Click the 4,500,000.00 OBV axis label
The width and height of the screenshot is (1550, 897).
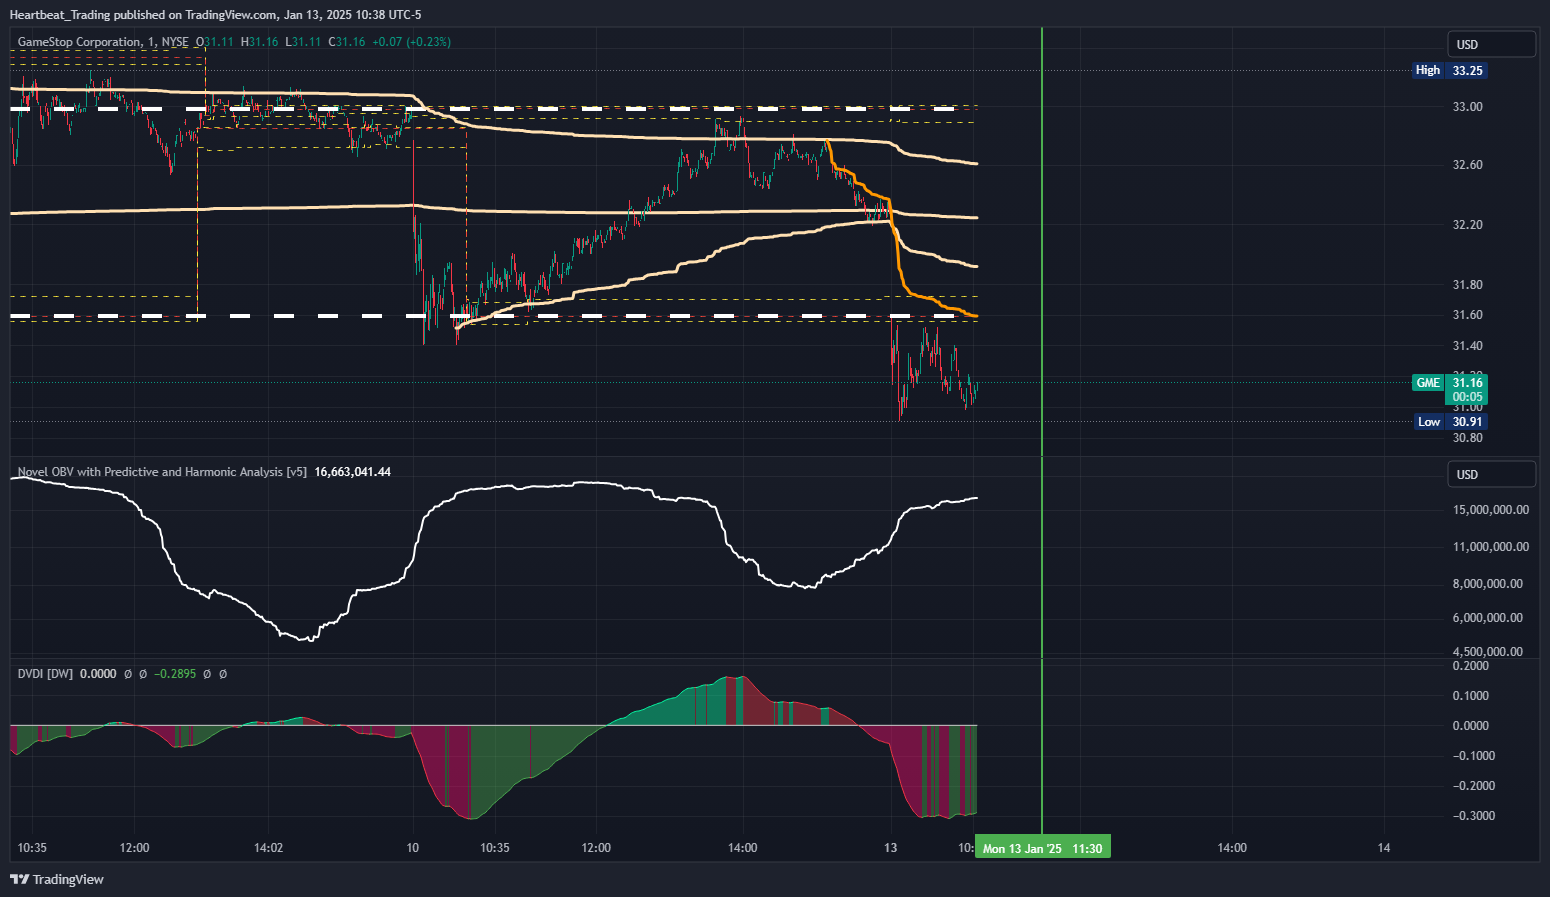pyautogui.click(x=1488, y=652)
